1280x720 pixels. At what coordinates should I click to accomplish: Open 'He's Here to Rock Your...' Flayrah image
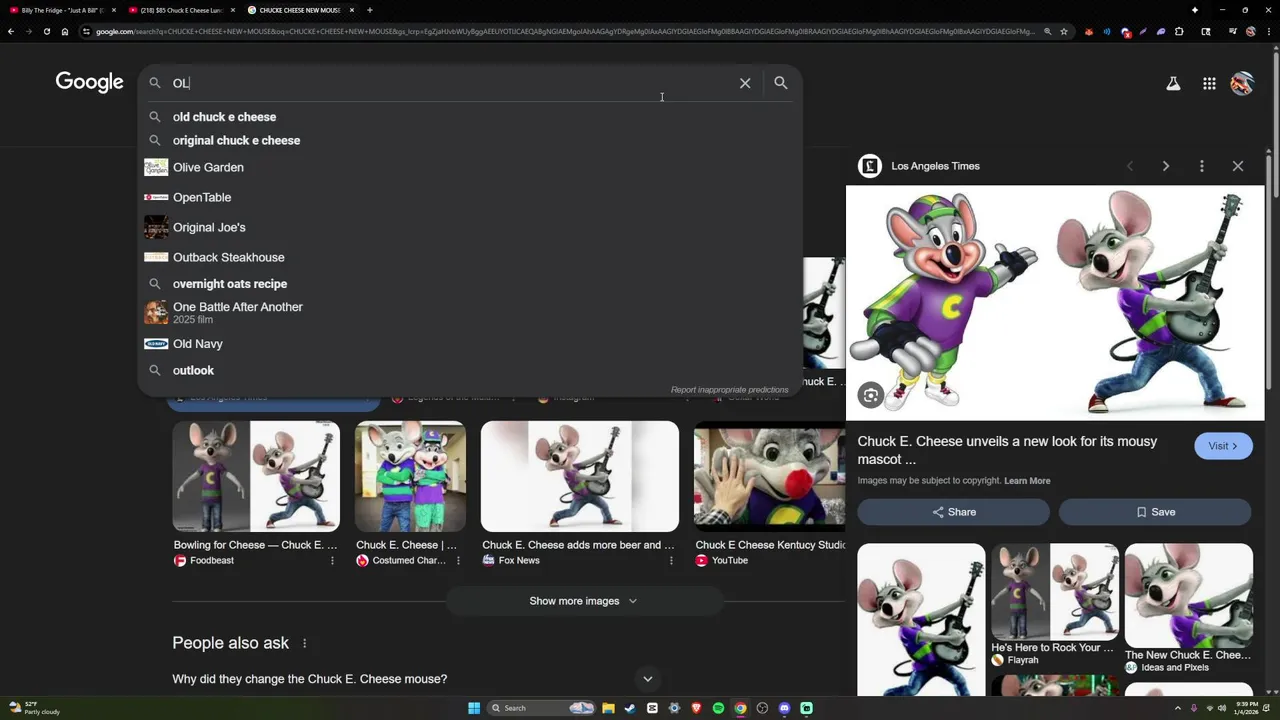pyautogui.click(x=1055, y=592)
